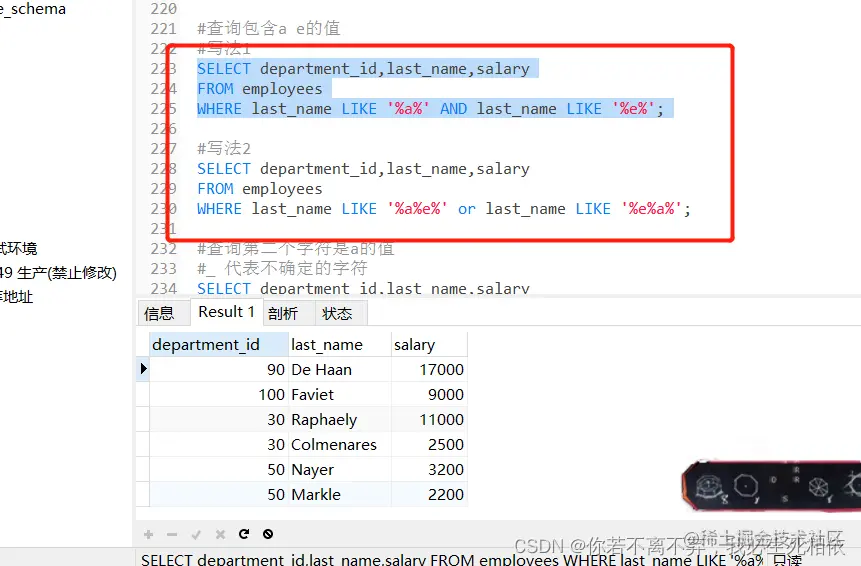The width and height of the screenshot is (861, 566).
Task: Click the comment #写法2 in editor
Action: click(224, 148)
